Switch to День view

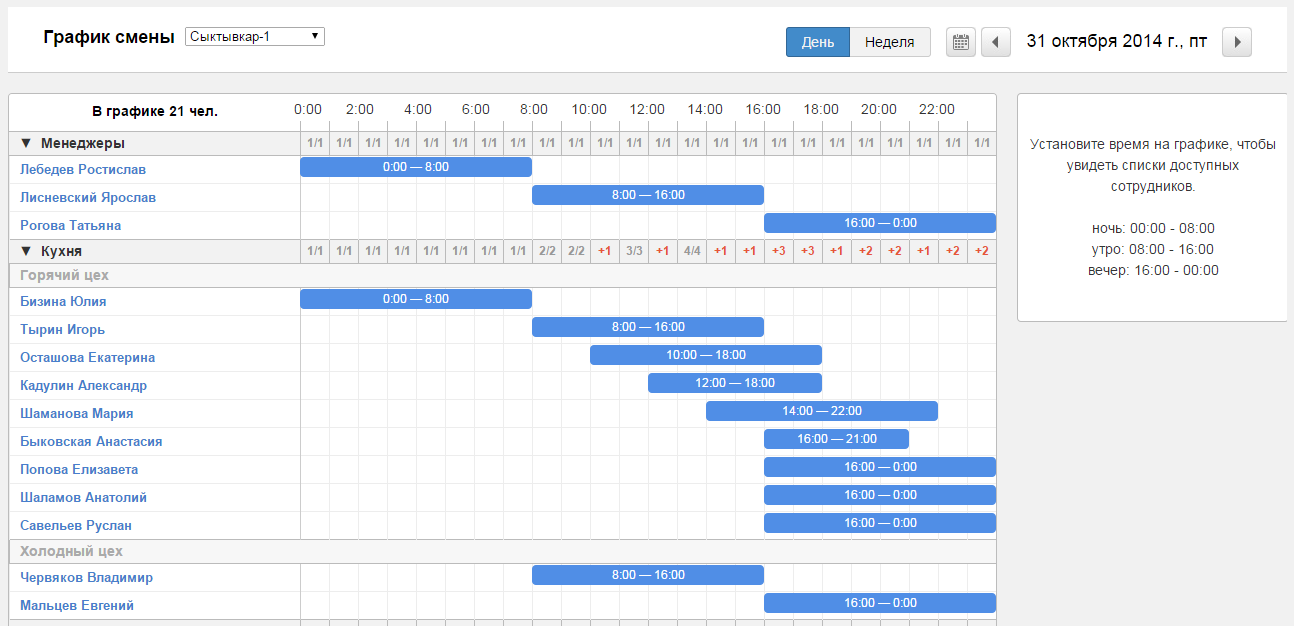(x=818, y=42)
